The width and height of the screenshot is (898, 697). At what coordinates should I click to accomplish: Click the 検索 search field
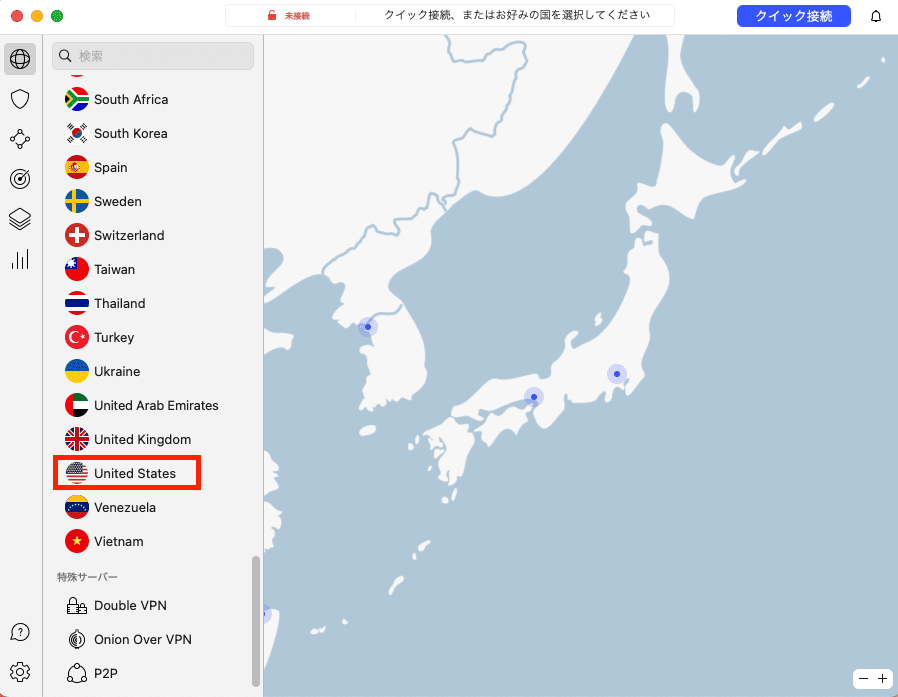pyautogui.click(x=153, y=56)
